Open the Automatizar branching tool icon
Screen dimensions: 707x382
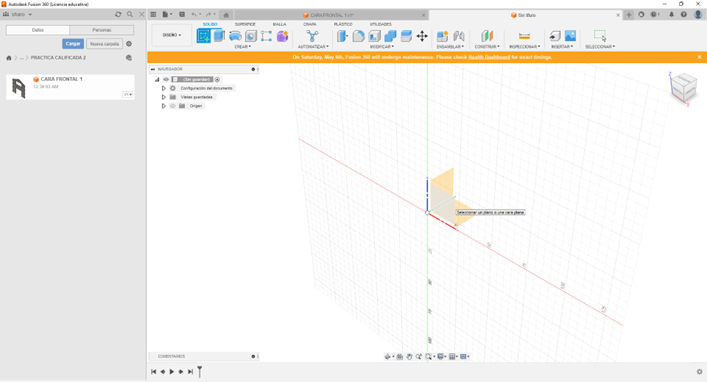(x=312, y=36)
